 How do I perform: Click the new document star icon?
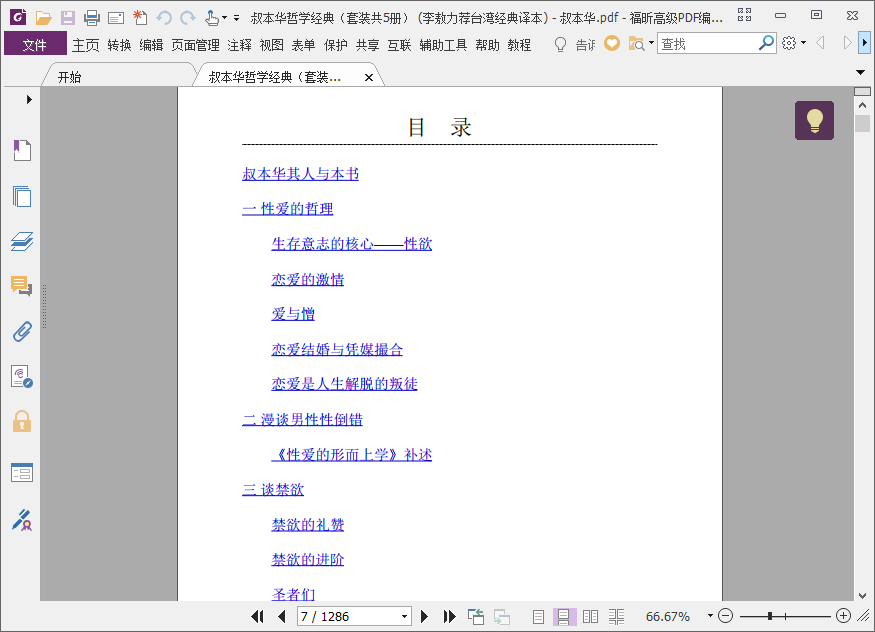140,18
